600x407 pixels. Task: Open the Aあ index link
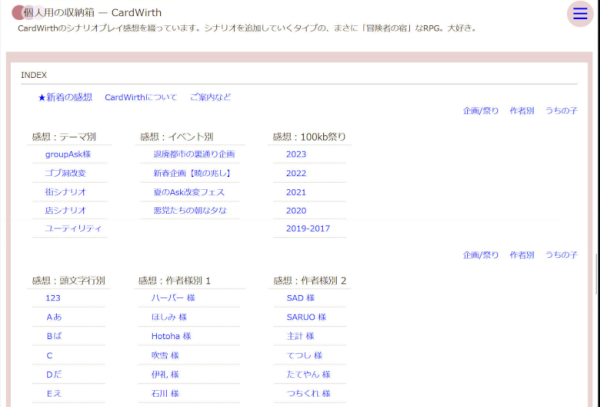(x=54, y=317)
